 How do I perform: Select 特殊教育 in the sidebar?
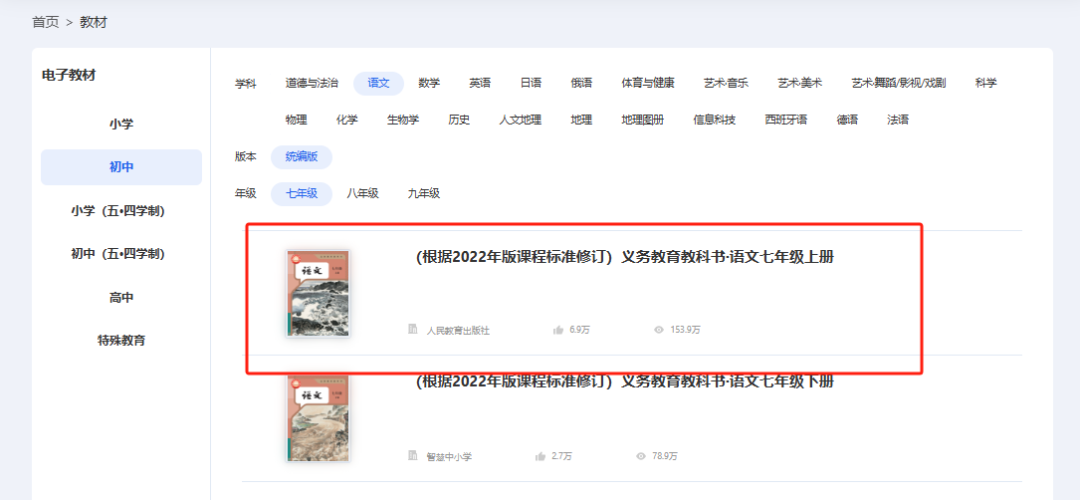121,340
